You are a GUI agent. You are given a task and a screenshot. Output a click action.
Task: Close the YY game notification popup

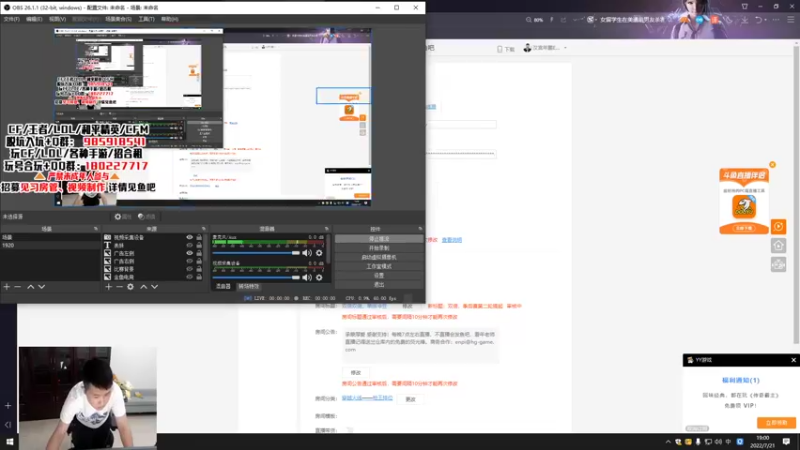793,360
